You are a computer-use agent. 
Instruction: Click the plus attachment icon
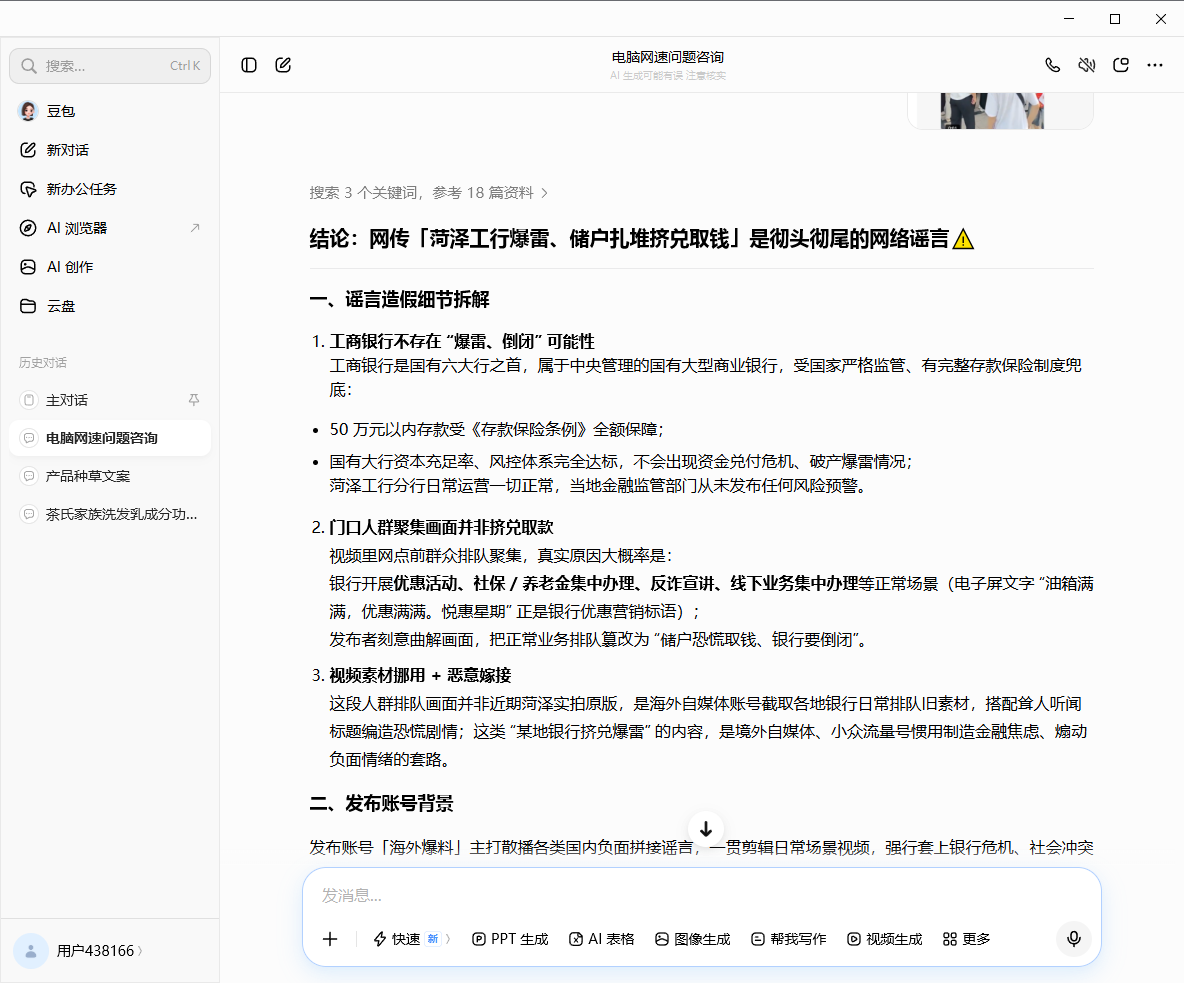click(x=330, y=939)
